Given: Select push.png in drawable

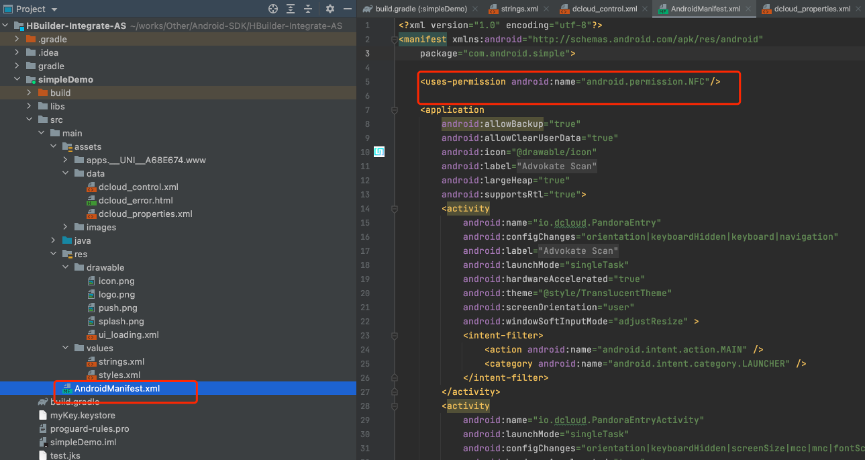Looking at the screenshot, I should 118,308.
